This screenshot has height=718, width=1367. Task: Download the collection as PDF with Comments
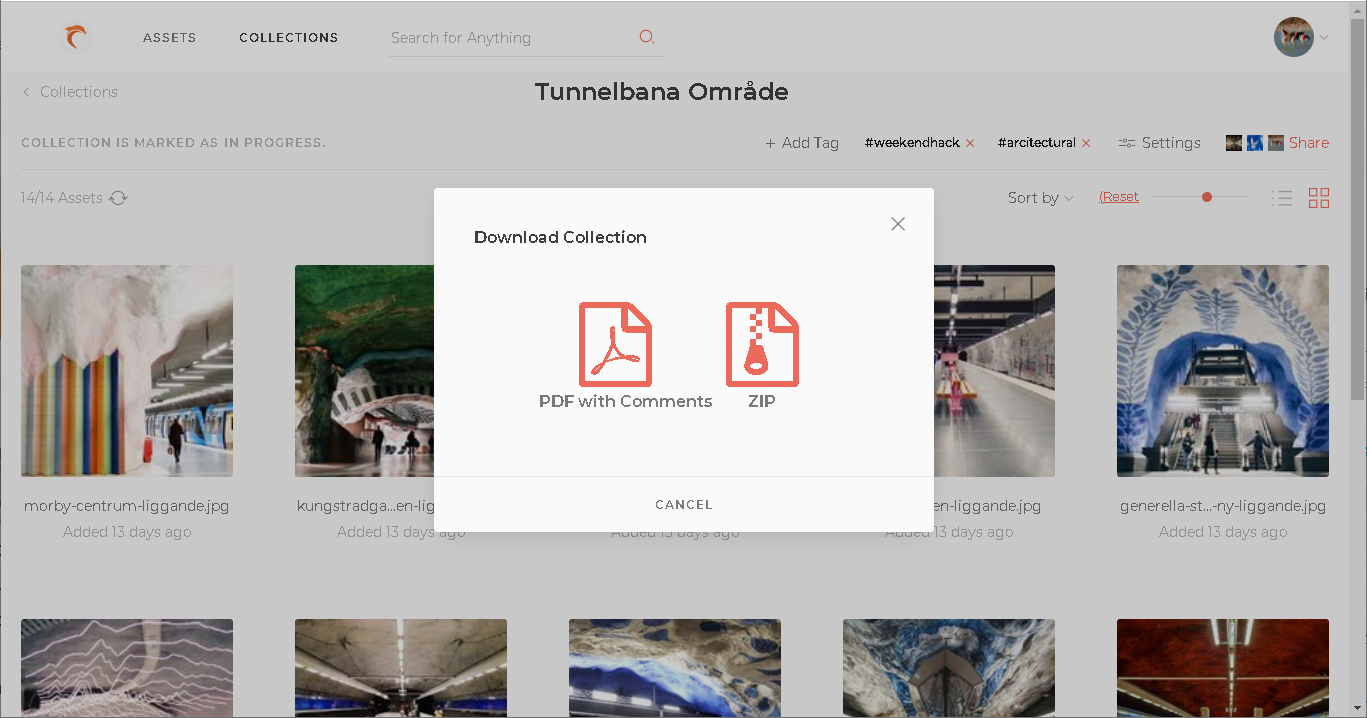point(625,356)
